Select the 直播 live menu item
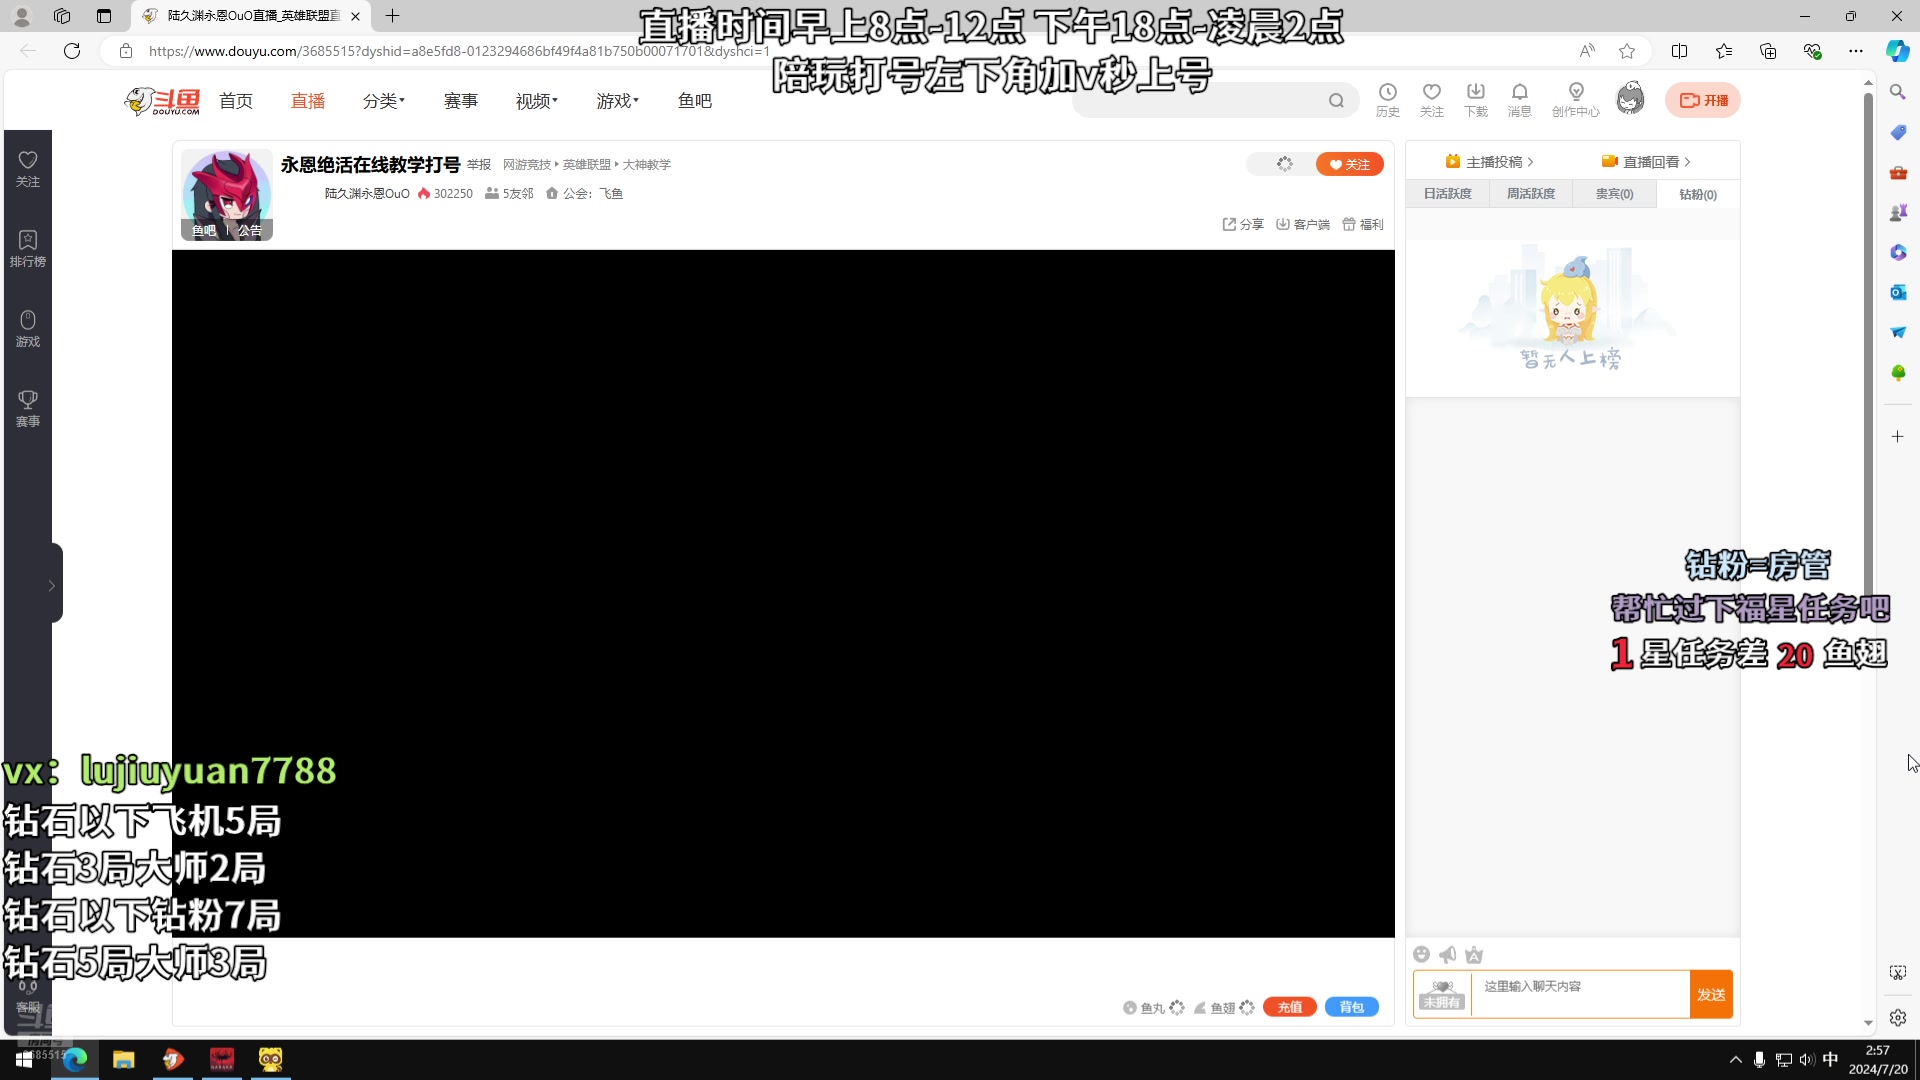 308,101
